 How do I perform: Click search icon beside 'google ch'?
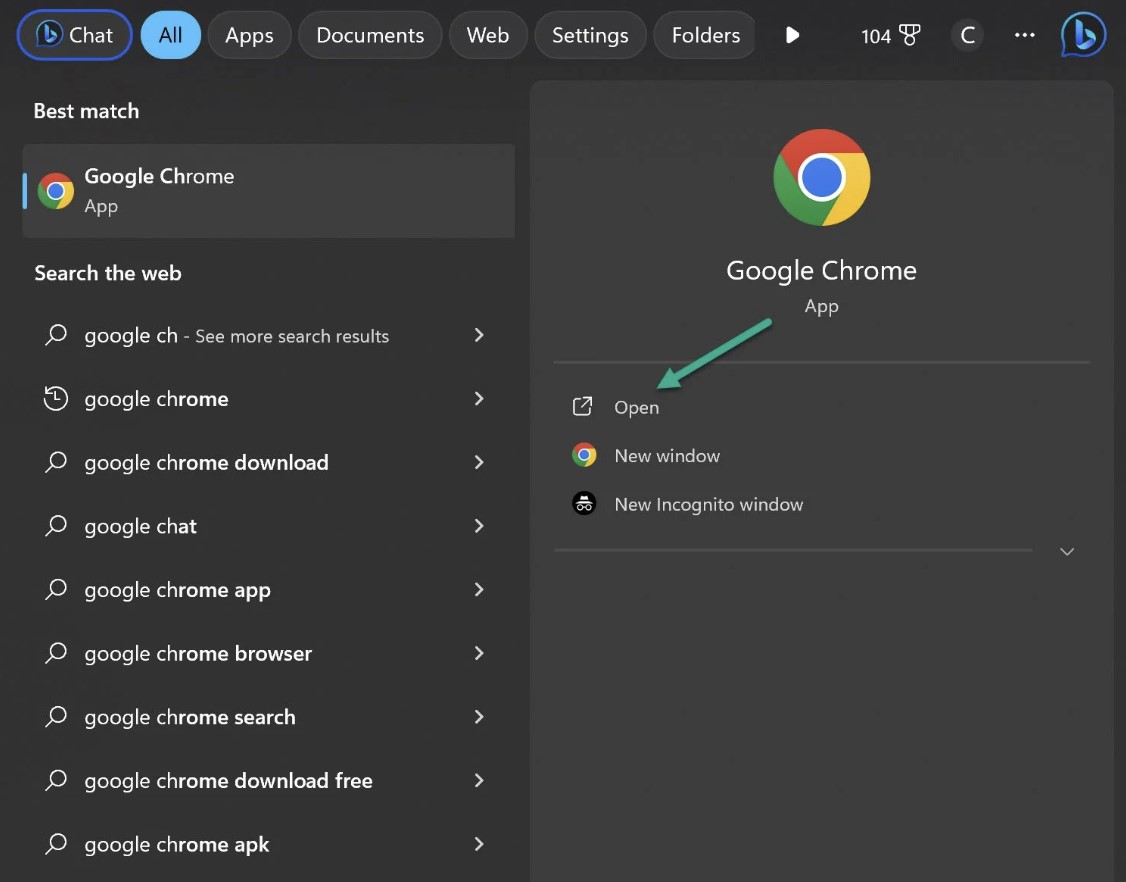point(56,335)
